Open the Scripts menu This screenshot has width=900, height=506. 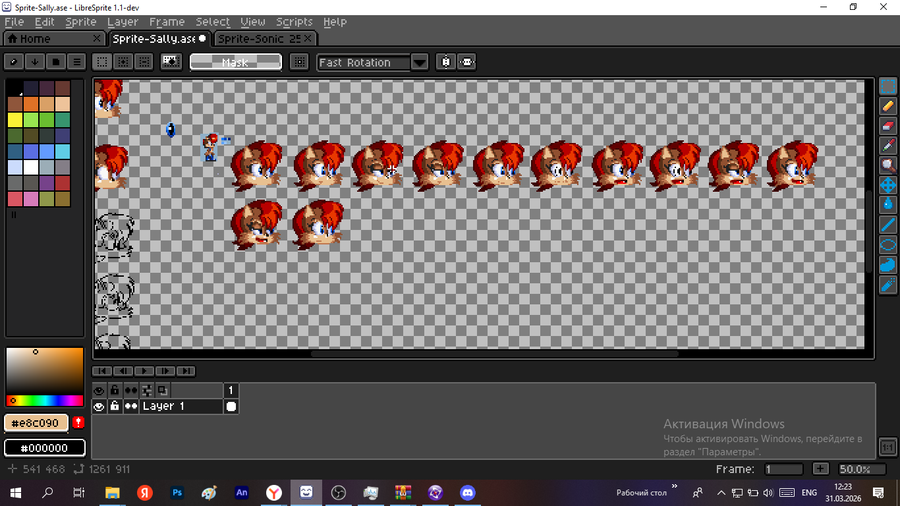pos(294,22)
